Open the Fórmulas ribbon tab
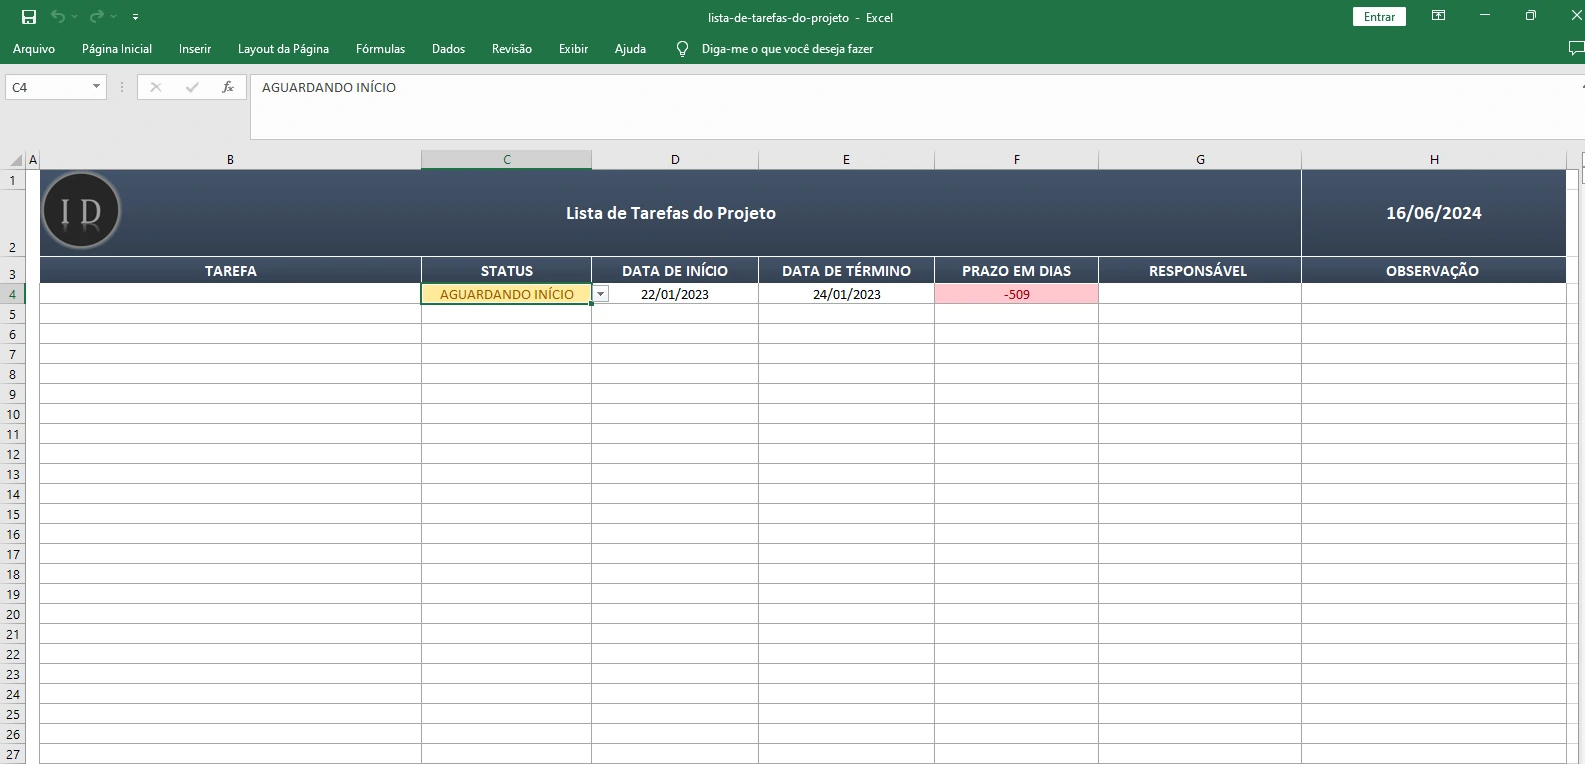The width and height of the screenshot is (1585, 764). coord(380,49)
